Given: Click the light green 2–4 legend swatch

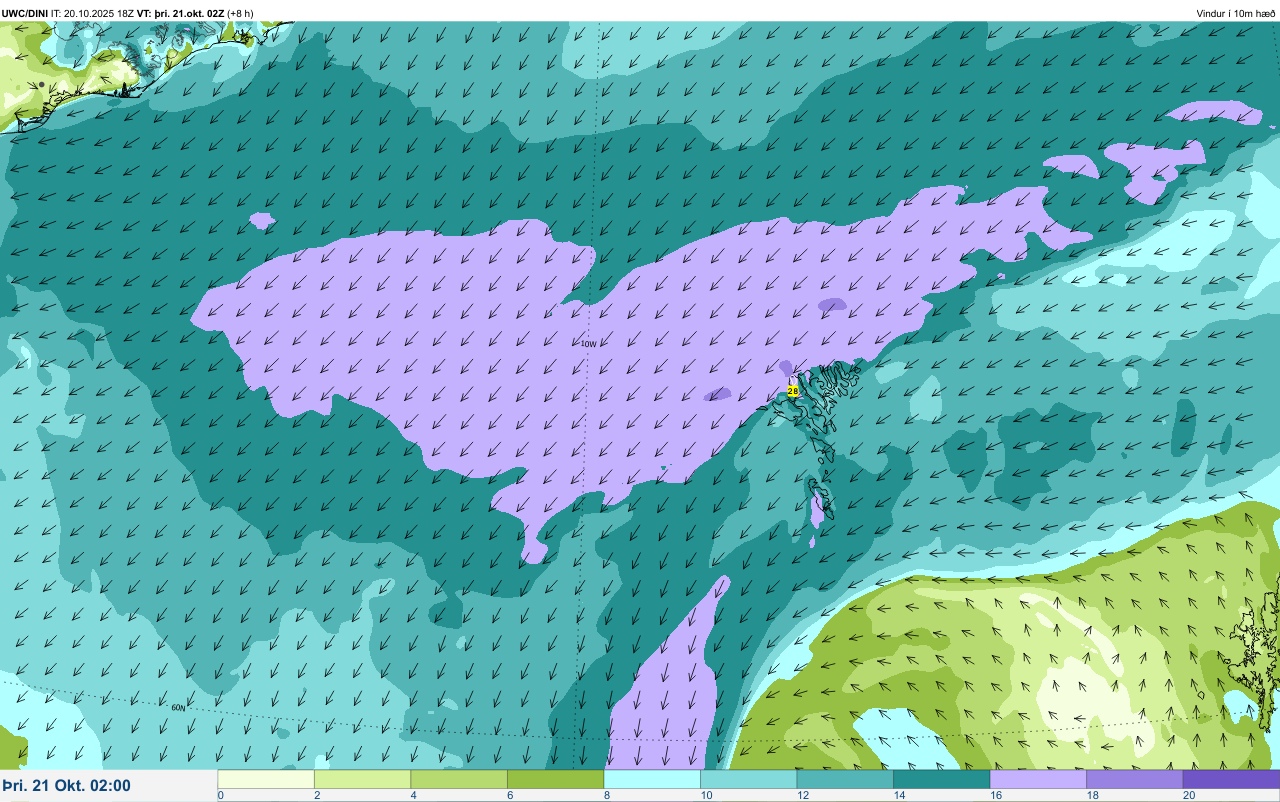Looking at the screenshot, I should pyautogui.click(x=362, y=779).
